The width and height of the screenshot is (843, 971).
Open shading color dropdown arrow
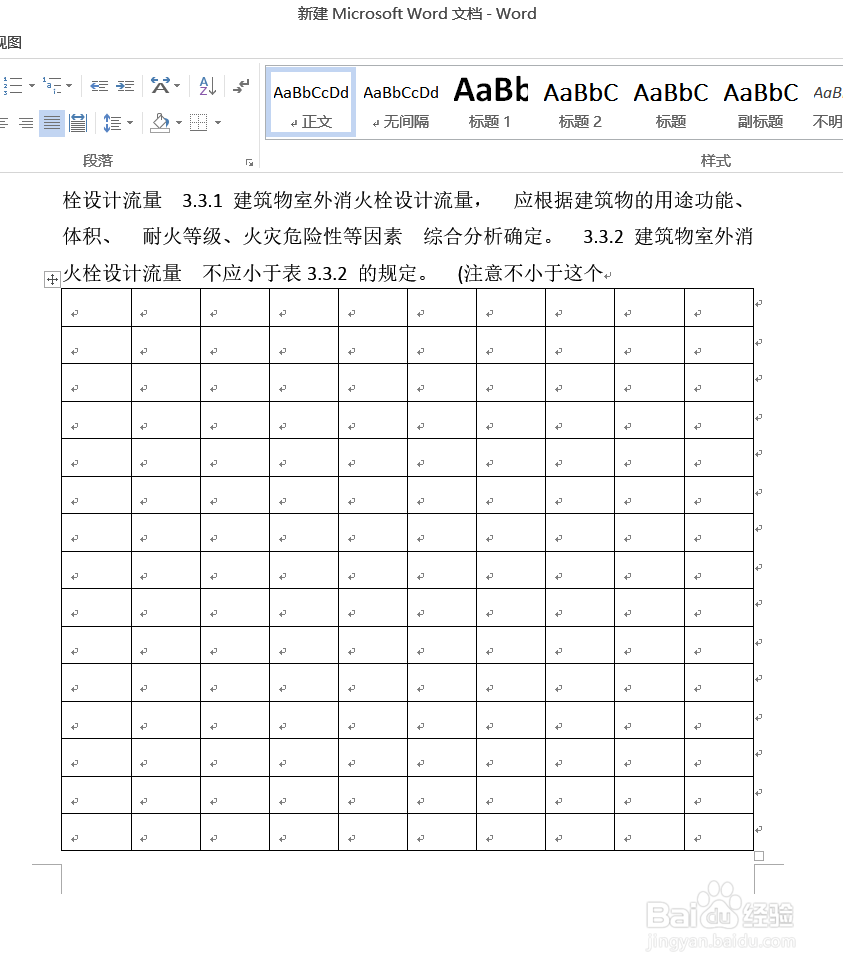pos(179,123)
